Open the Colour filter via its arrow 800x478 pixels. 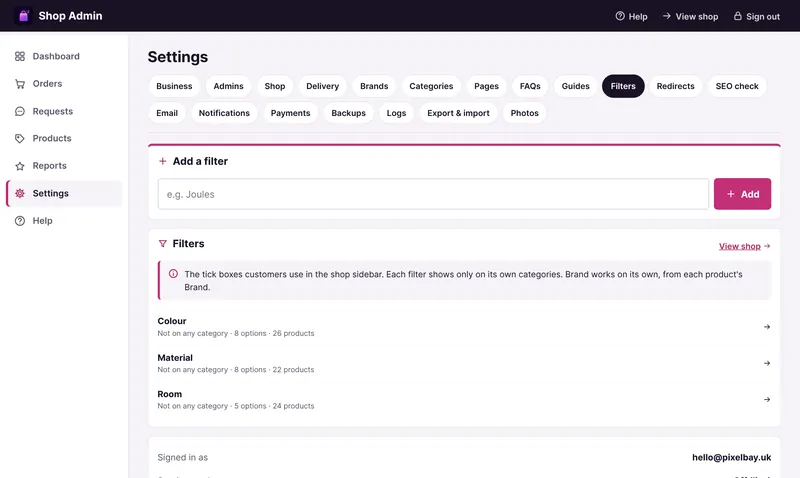[767, 327]
